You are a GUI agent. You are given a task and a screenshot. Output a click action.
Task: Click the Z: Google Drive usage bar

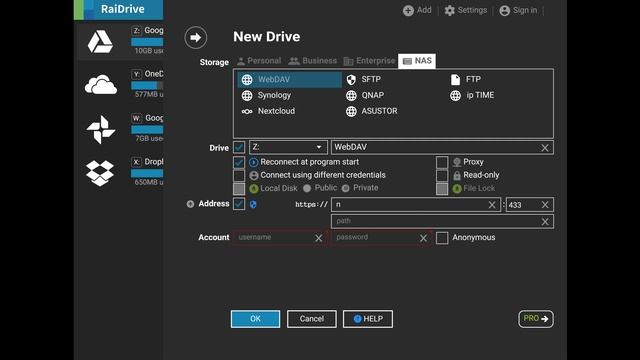coord(147,42)
